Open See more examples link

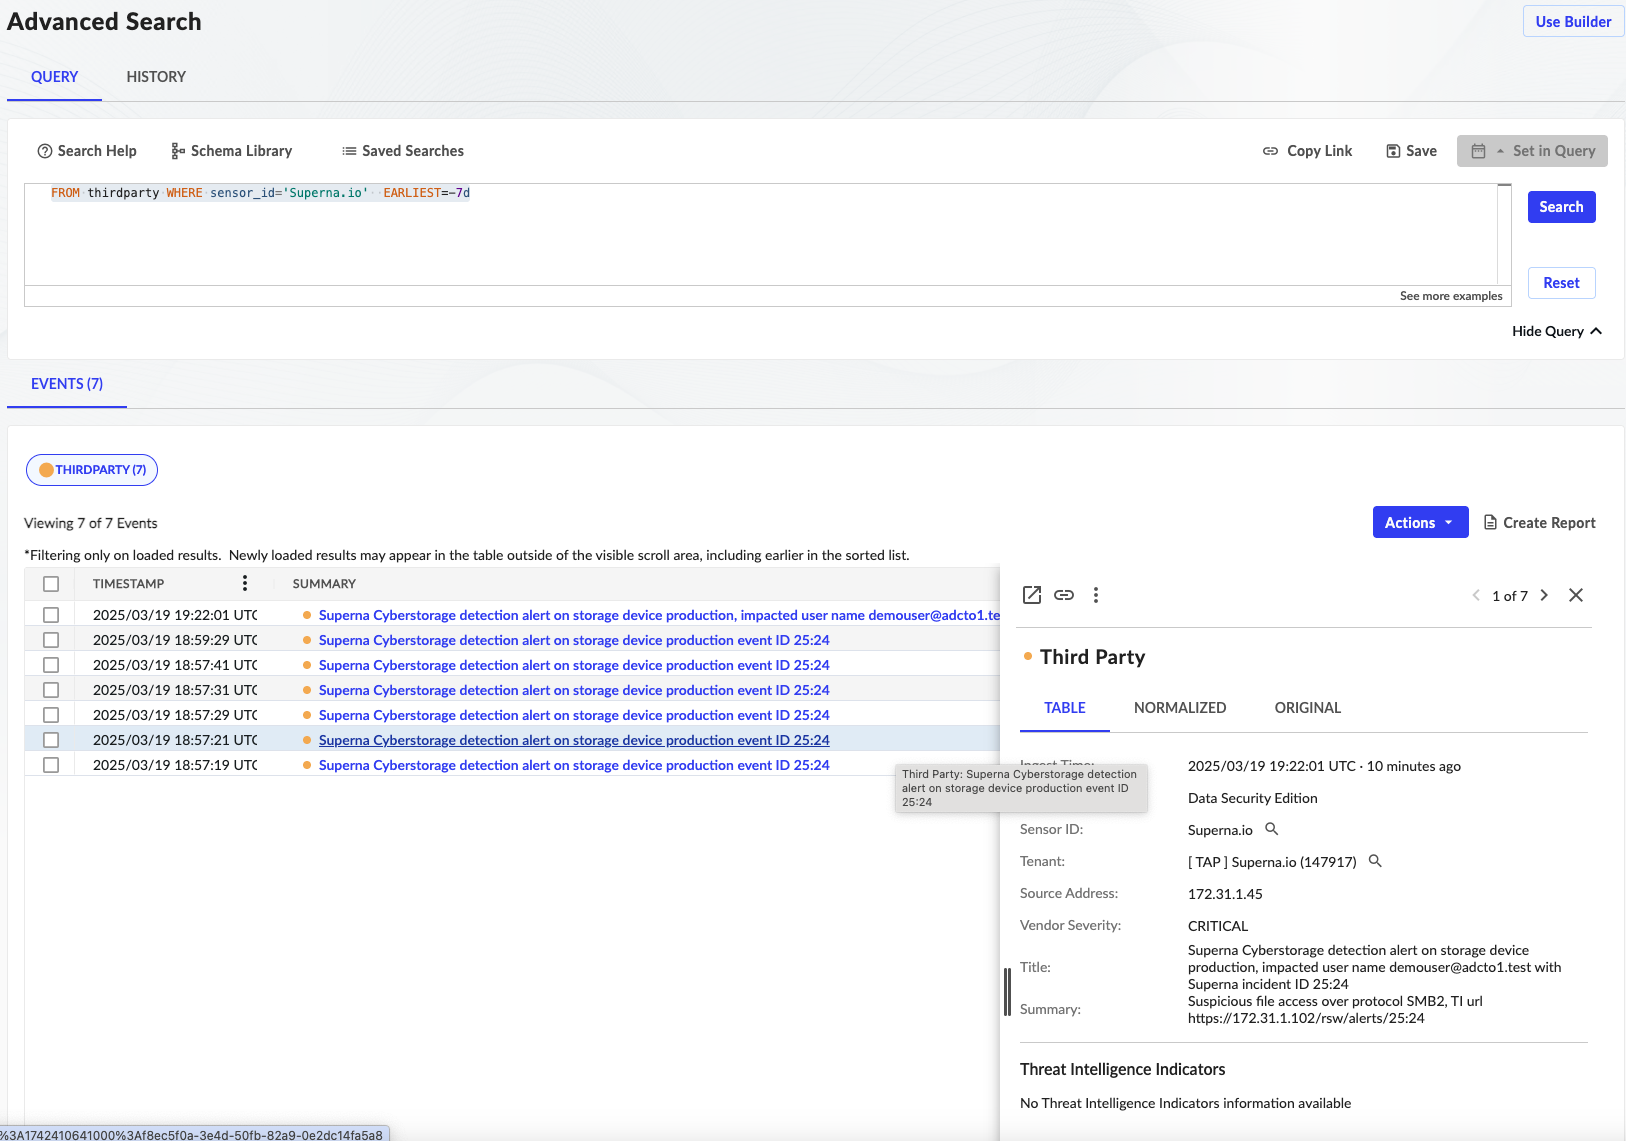(1451, 296)
